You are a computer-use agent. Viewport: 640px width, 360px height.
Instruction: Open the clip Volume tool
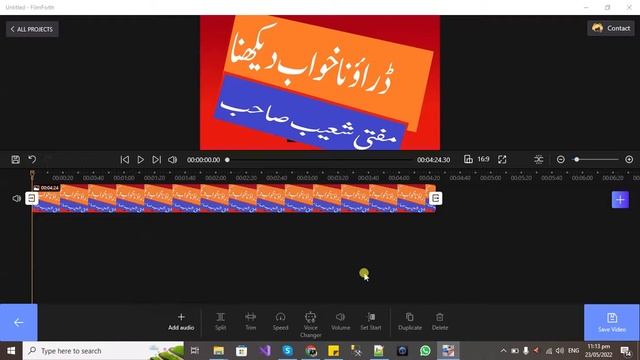[x=340, y=322]
